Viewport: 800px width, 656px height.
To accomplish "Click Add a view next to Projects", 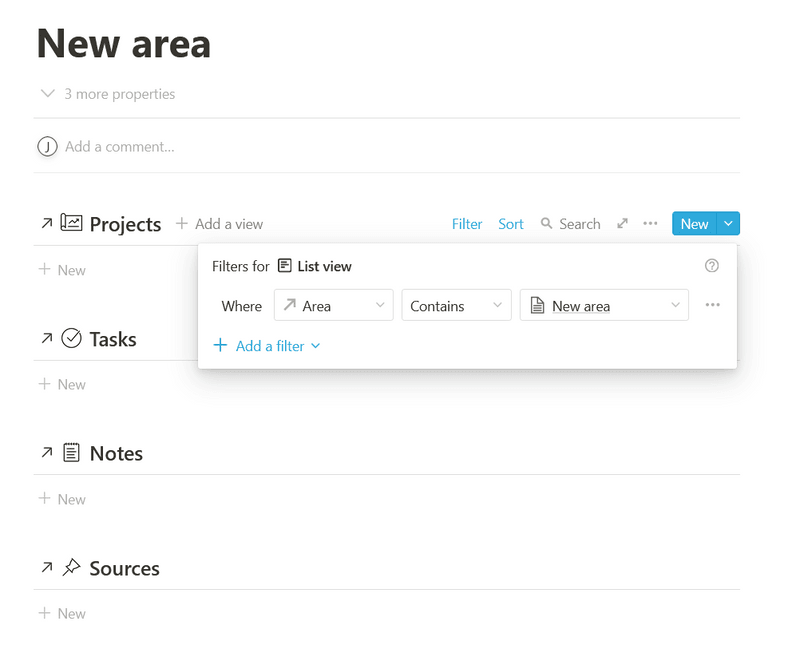I will point(220,224).
